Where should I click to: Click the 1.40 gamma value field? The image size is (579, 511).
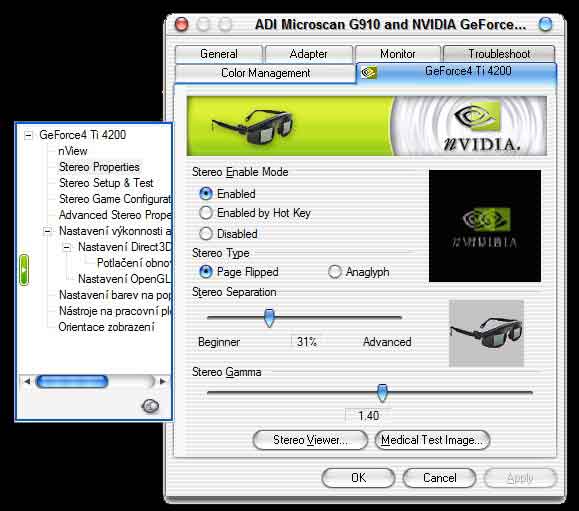368,416
